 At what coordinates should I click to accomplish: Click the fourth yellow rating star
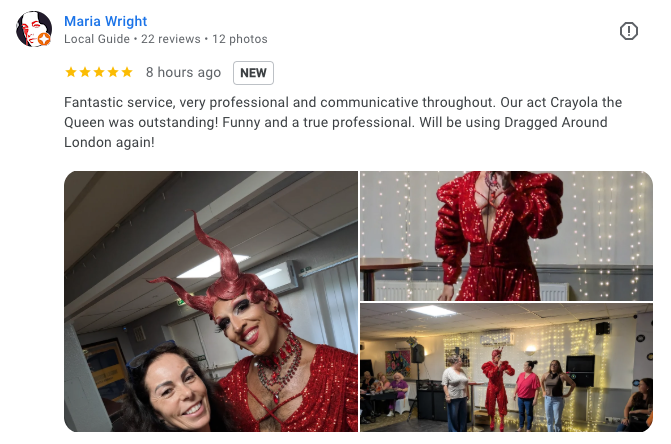(x=113, y=72)
